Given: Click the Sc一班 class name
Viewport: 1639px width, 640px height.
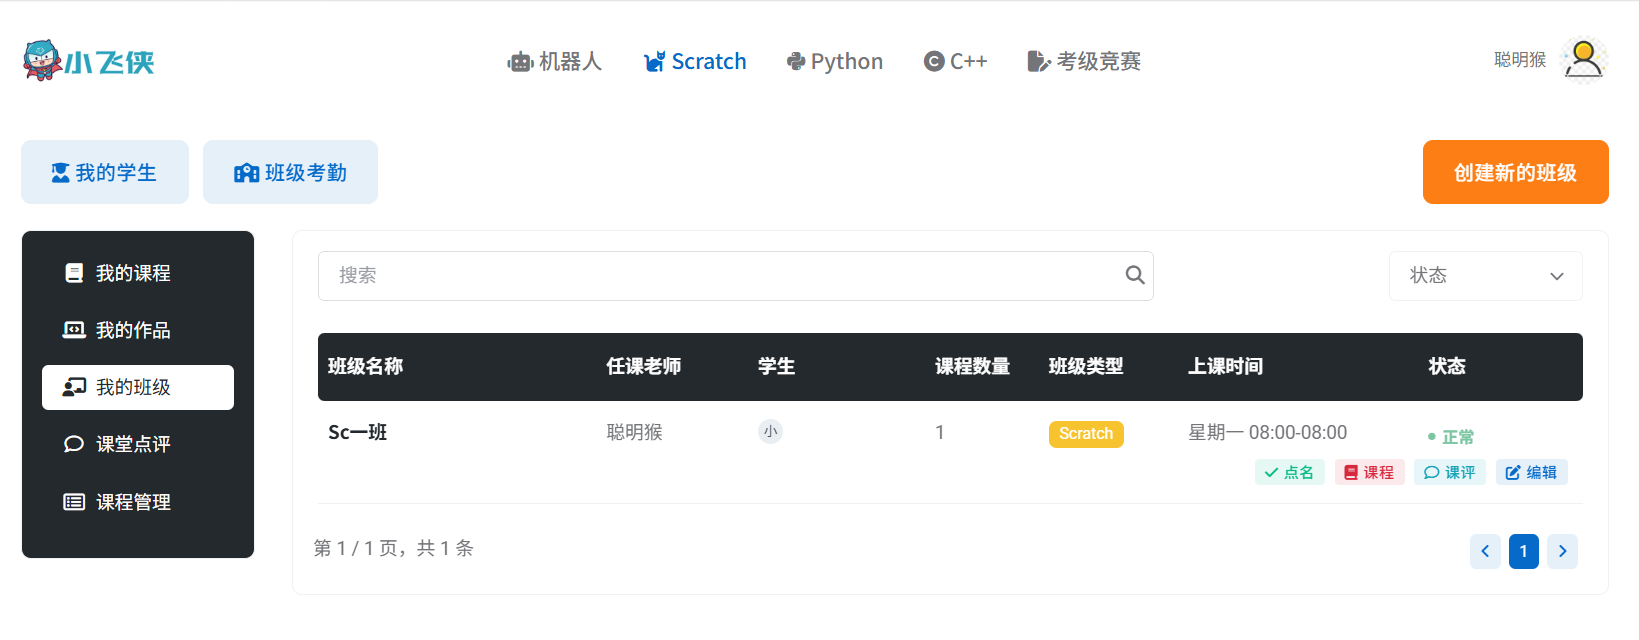Looking at the screenshot, I should 357,432.
